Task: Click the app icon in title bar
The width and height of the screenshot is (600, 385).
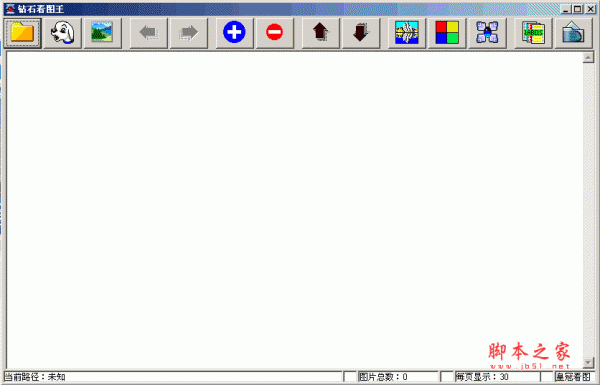Action: click(10, 9)
